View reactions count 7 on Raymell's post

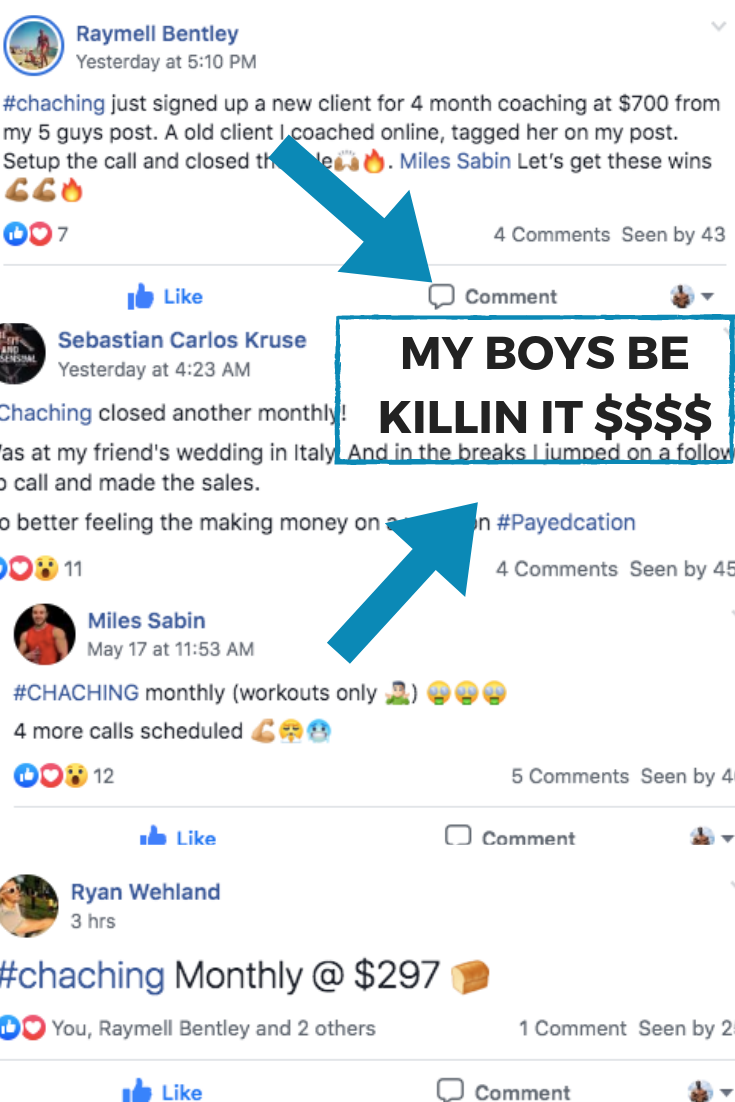36,234
